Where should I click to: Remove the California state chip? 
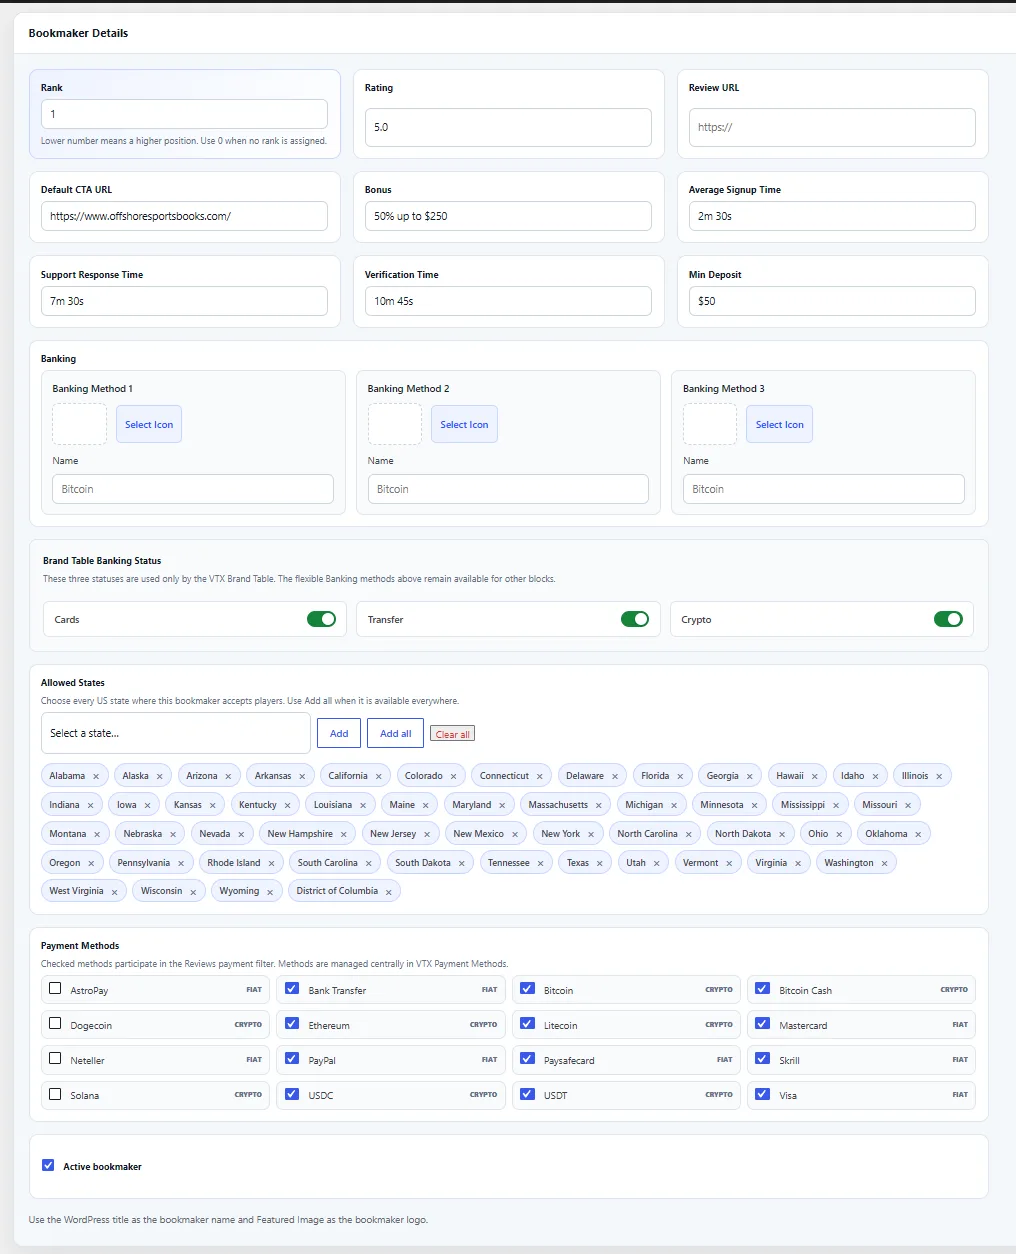click(x=379, y=777)
